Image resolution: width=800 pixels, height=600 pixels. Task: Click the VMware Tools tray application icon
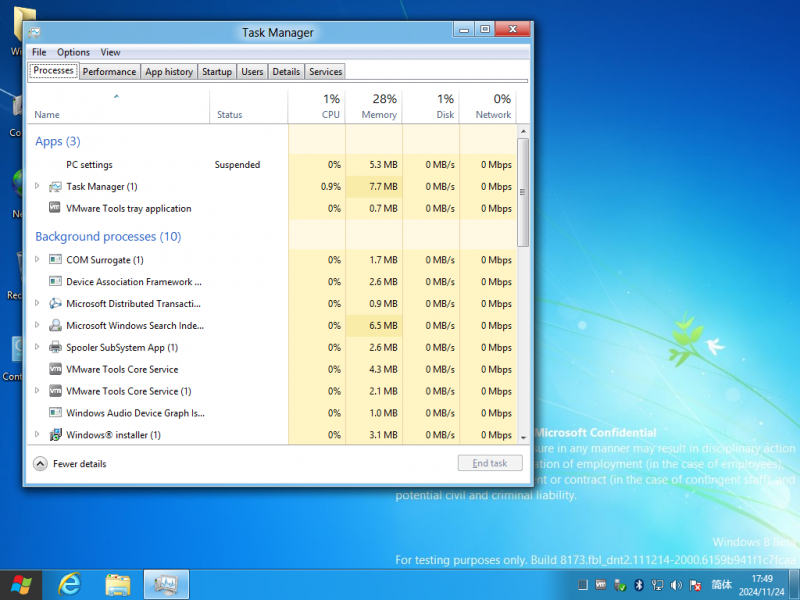coord(55,208)
